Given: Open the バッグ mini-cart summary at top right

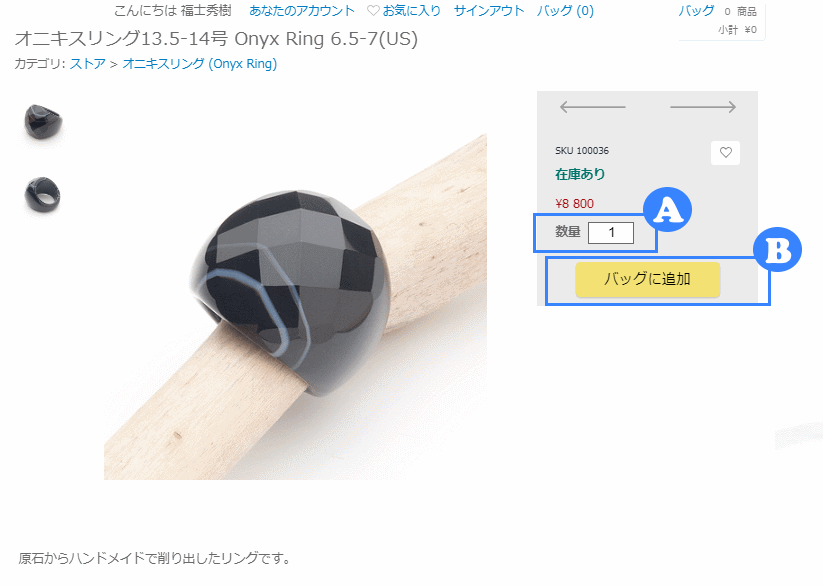Looking at the screenshot, I should tap(721, 20).
